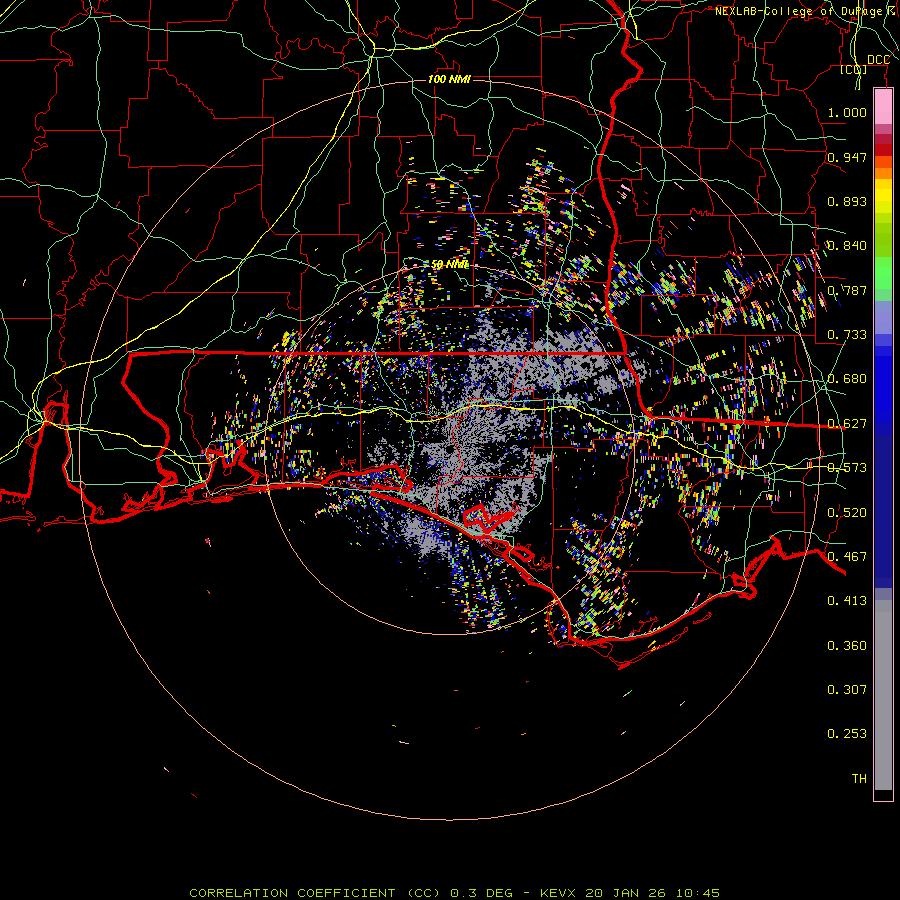Click the 1.000 legend value
Image resolution: width=900 pixels, height=900 pixels.
[847, 112]
